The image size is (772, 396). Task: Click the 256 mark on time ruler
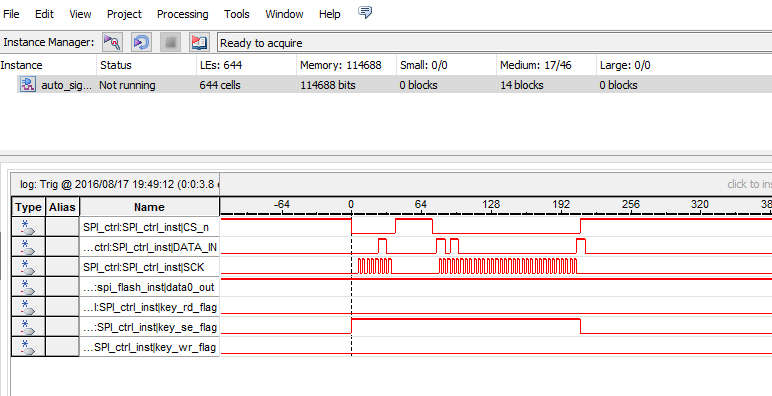tap(631, 204)
